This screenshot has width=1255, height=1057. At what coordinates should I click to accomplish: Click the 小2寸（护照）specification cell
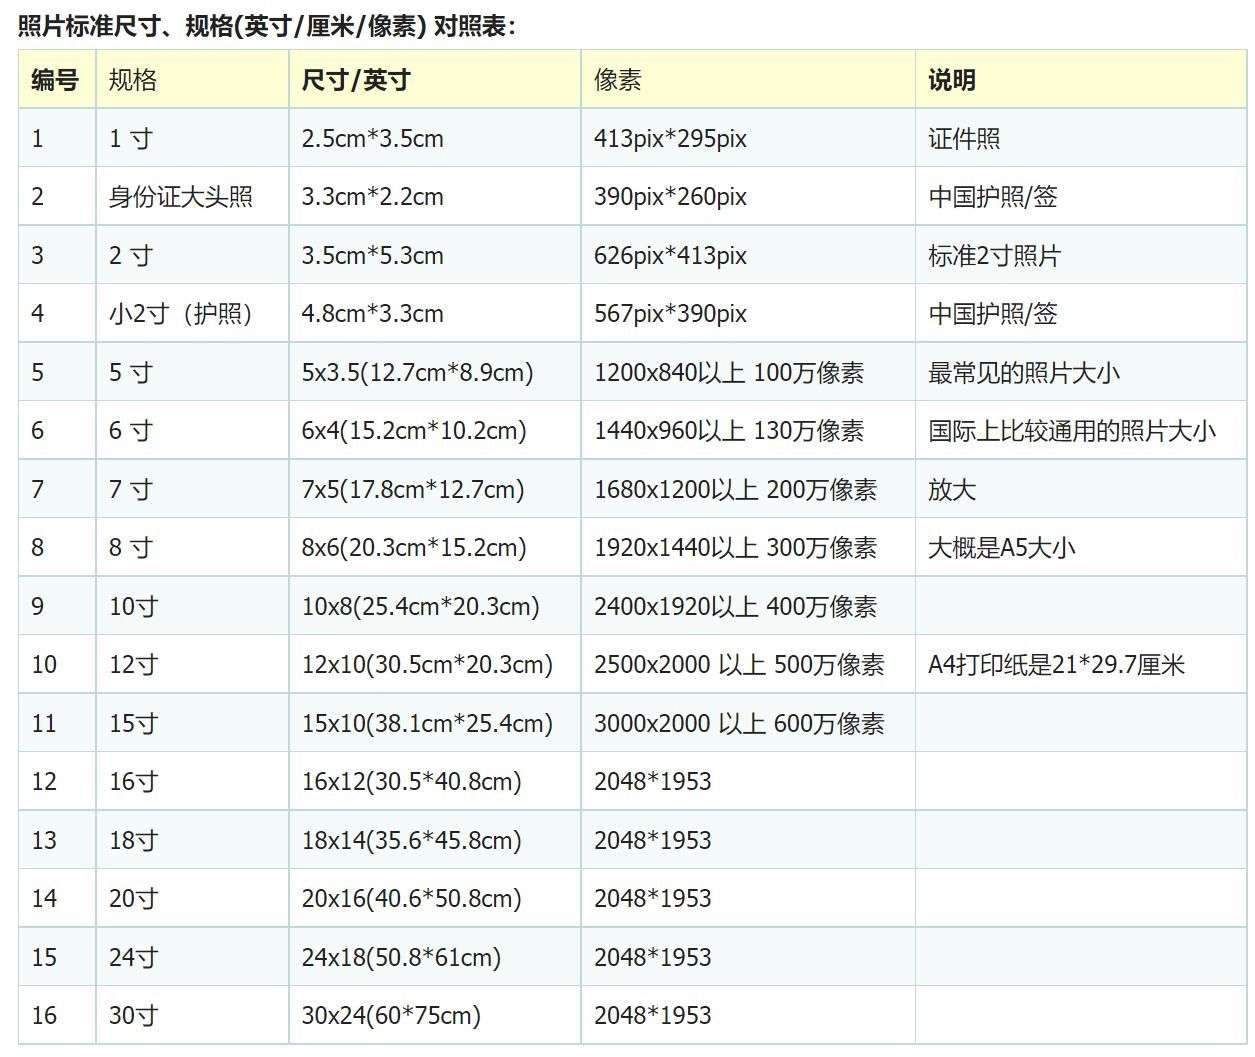(x=168, y=312)
